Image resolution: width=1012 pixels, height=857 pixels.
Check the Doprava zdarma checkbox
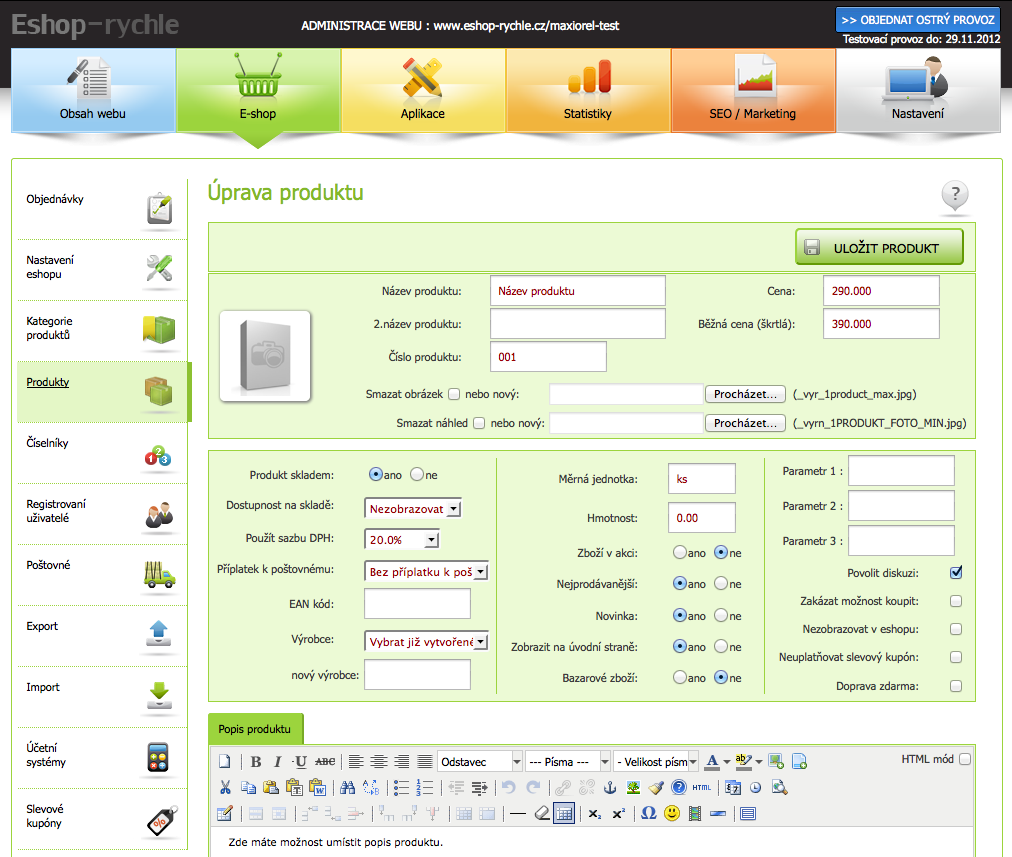point(956,686)
